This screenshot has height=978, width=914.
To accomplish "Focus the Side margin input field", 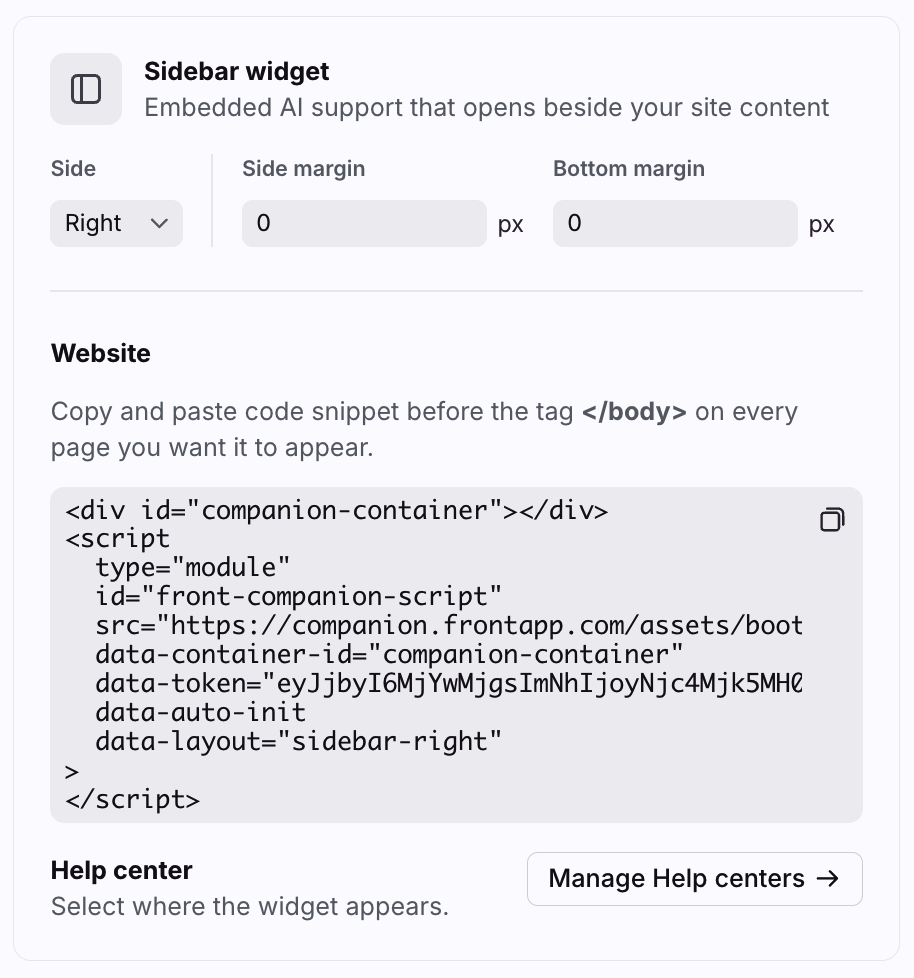I will (364, 223).
